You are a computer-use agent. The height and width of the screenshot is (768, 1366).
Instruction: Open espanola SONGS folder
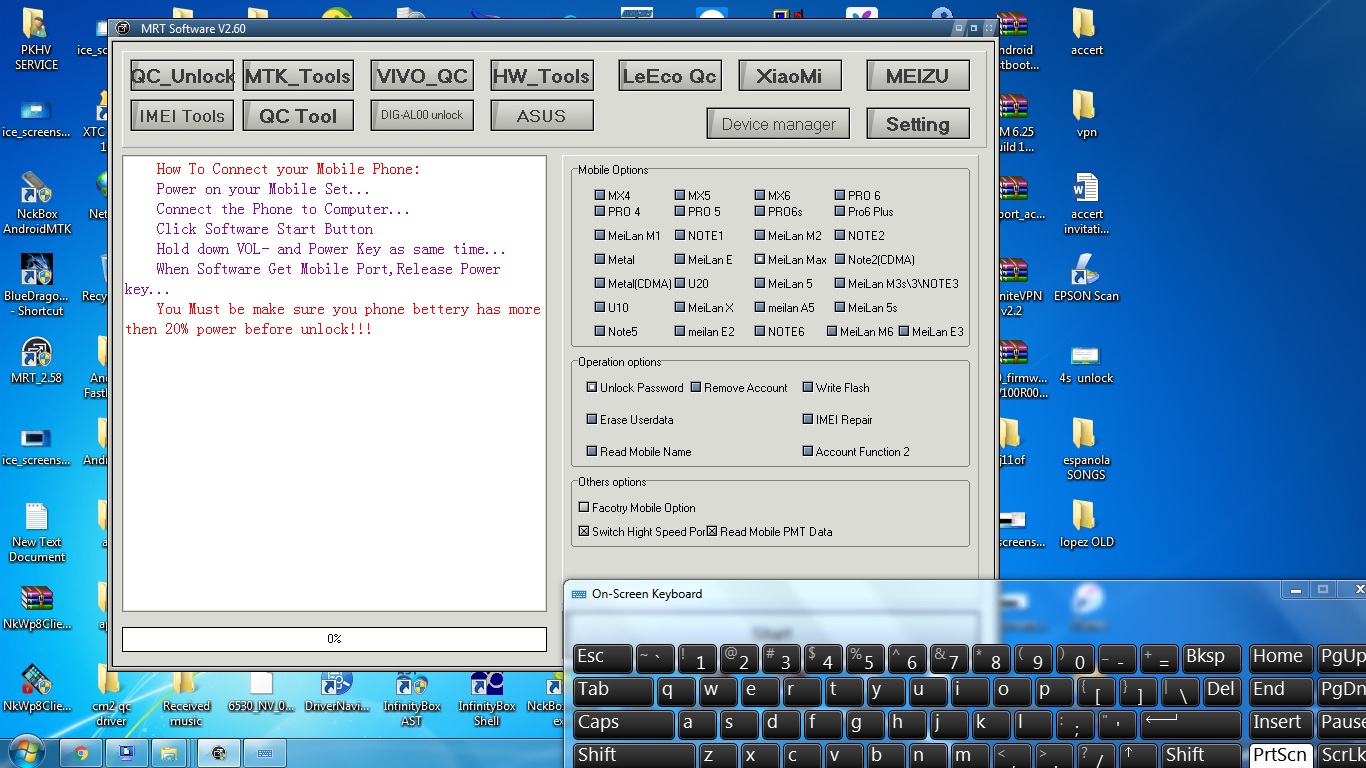pos(1086,450)
